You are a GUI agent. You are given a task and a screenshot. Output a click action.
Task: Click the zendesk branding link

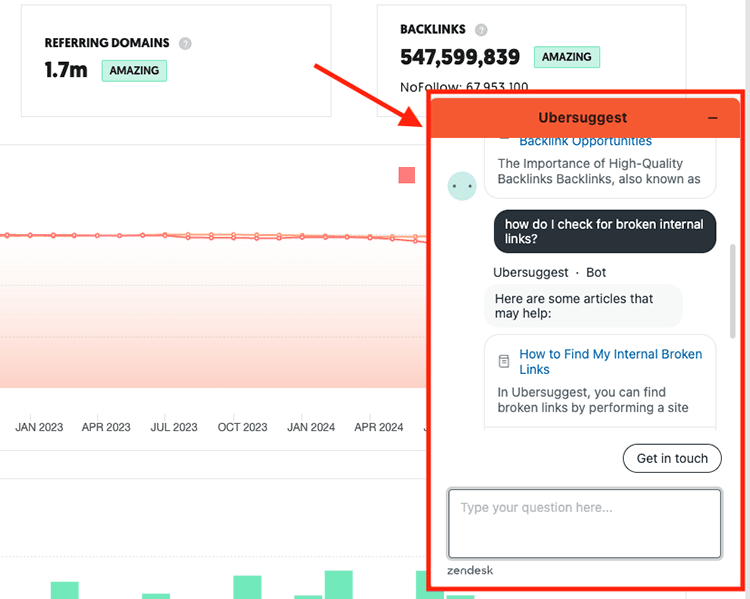[470, 570]
